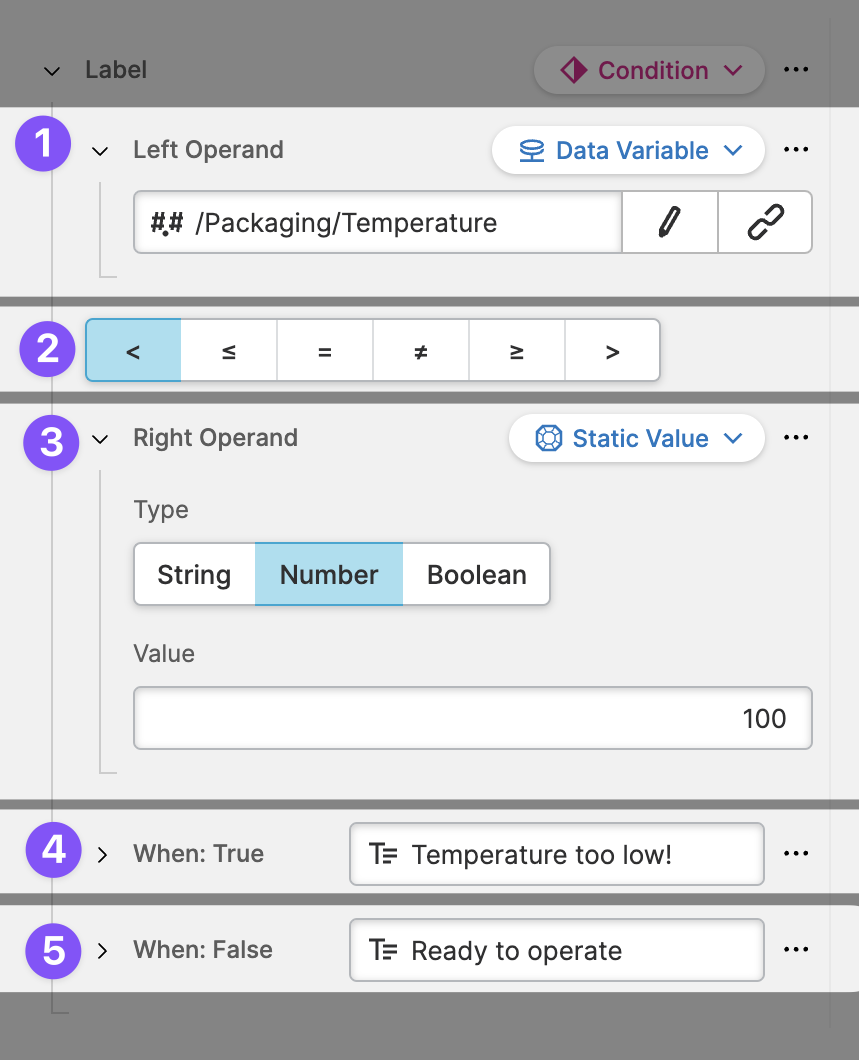Collapse the Left Operand section

100,151
